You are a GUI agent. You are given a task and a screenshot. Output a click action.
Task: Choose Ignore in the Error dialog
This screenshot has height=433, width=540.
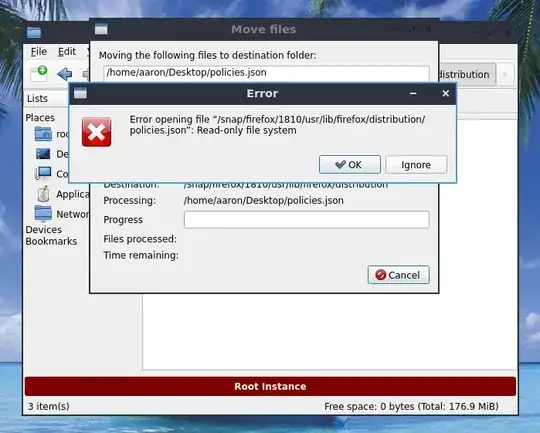click(416, 165)
